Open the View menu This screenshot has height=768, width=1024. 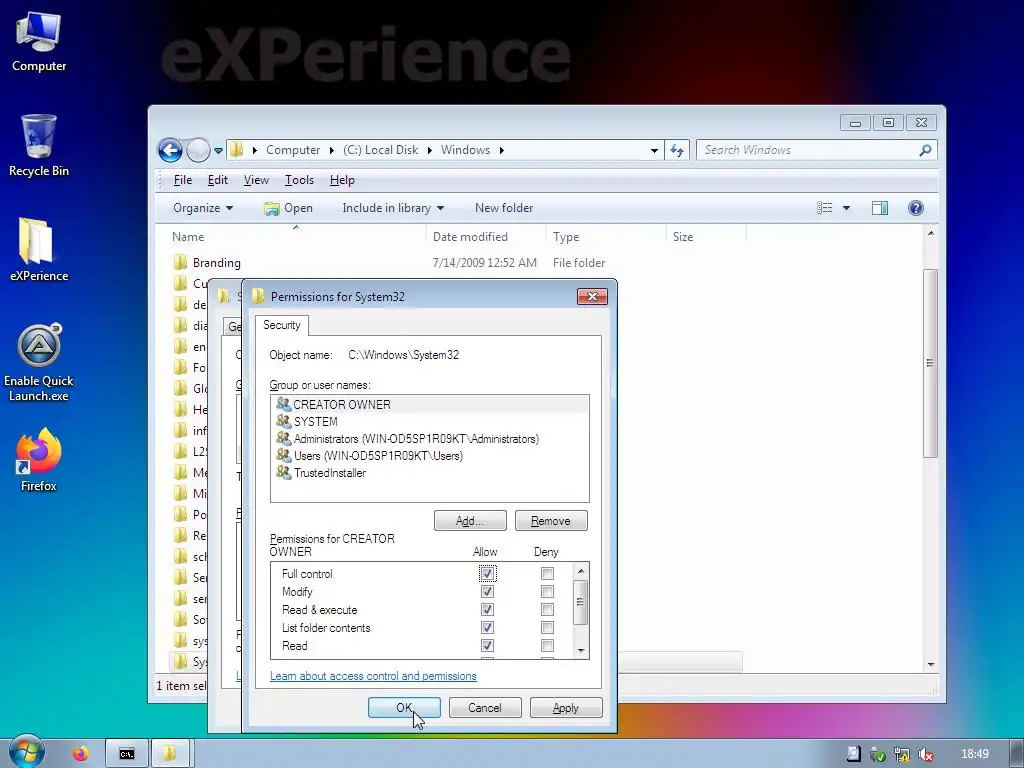[x=256, y=180]
